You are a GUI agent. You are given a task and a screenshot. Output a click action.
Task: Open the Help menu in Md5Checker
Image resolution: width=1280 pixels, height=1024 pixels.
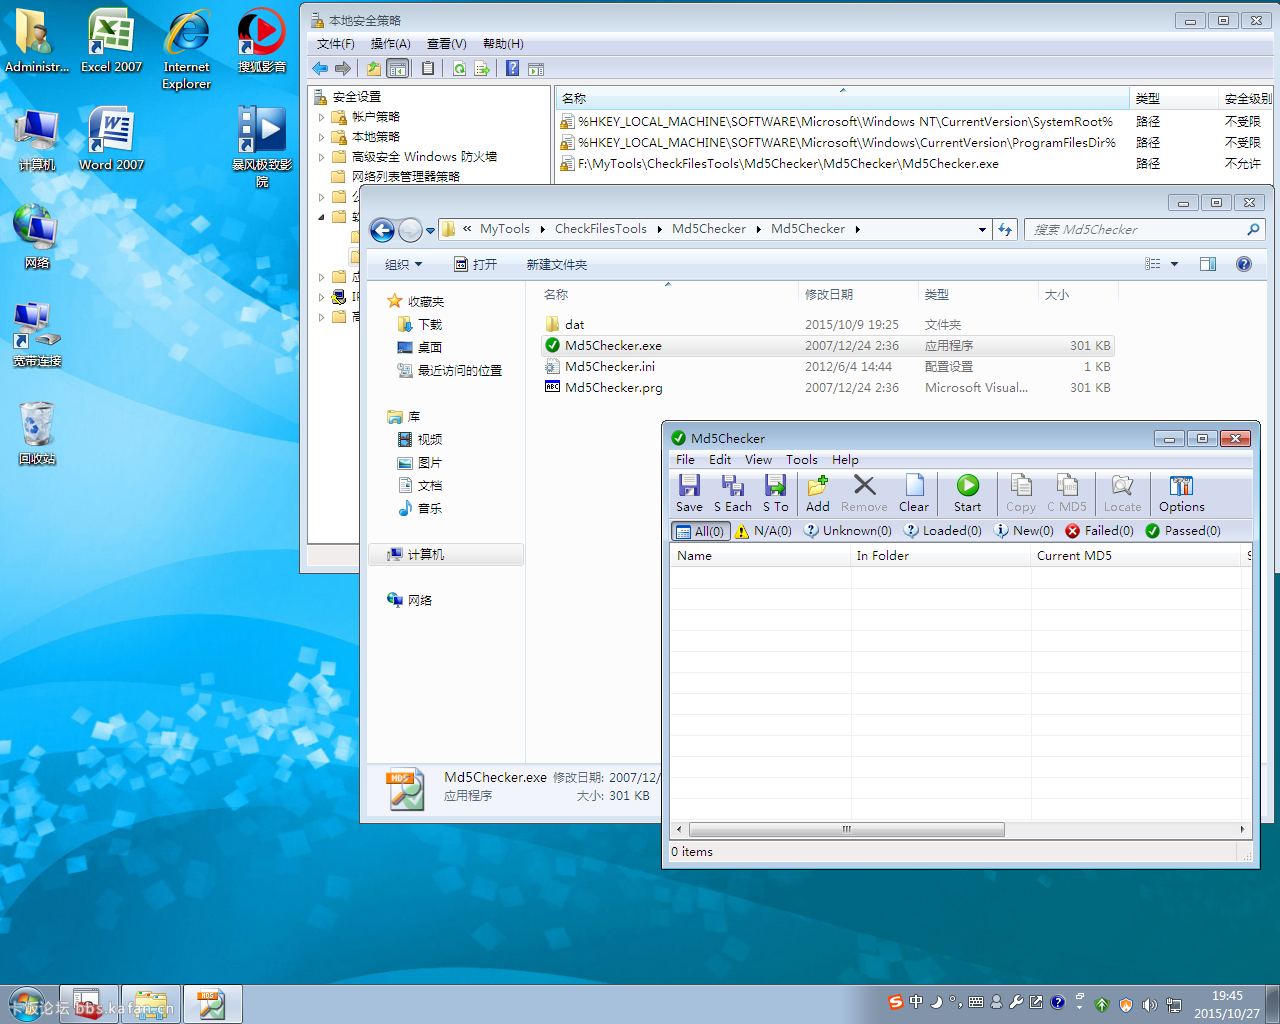coord(845,460)
